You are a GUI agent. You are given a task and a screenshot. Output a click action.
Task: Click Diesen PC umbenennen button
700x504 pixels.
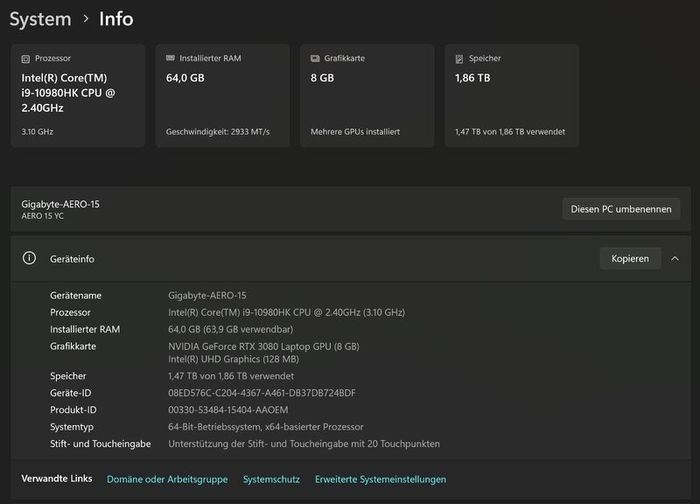tap(621, 209)
